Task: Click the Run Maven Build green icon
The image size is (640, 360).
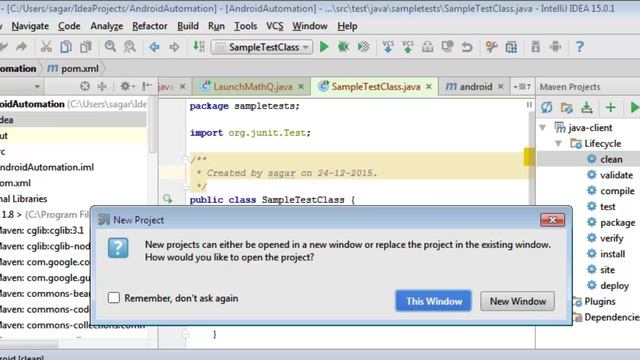Action: tap(634, 107)
